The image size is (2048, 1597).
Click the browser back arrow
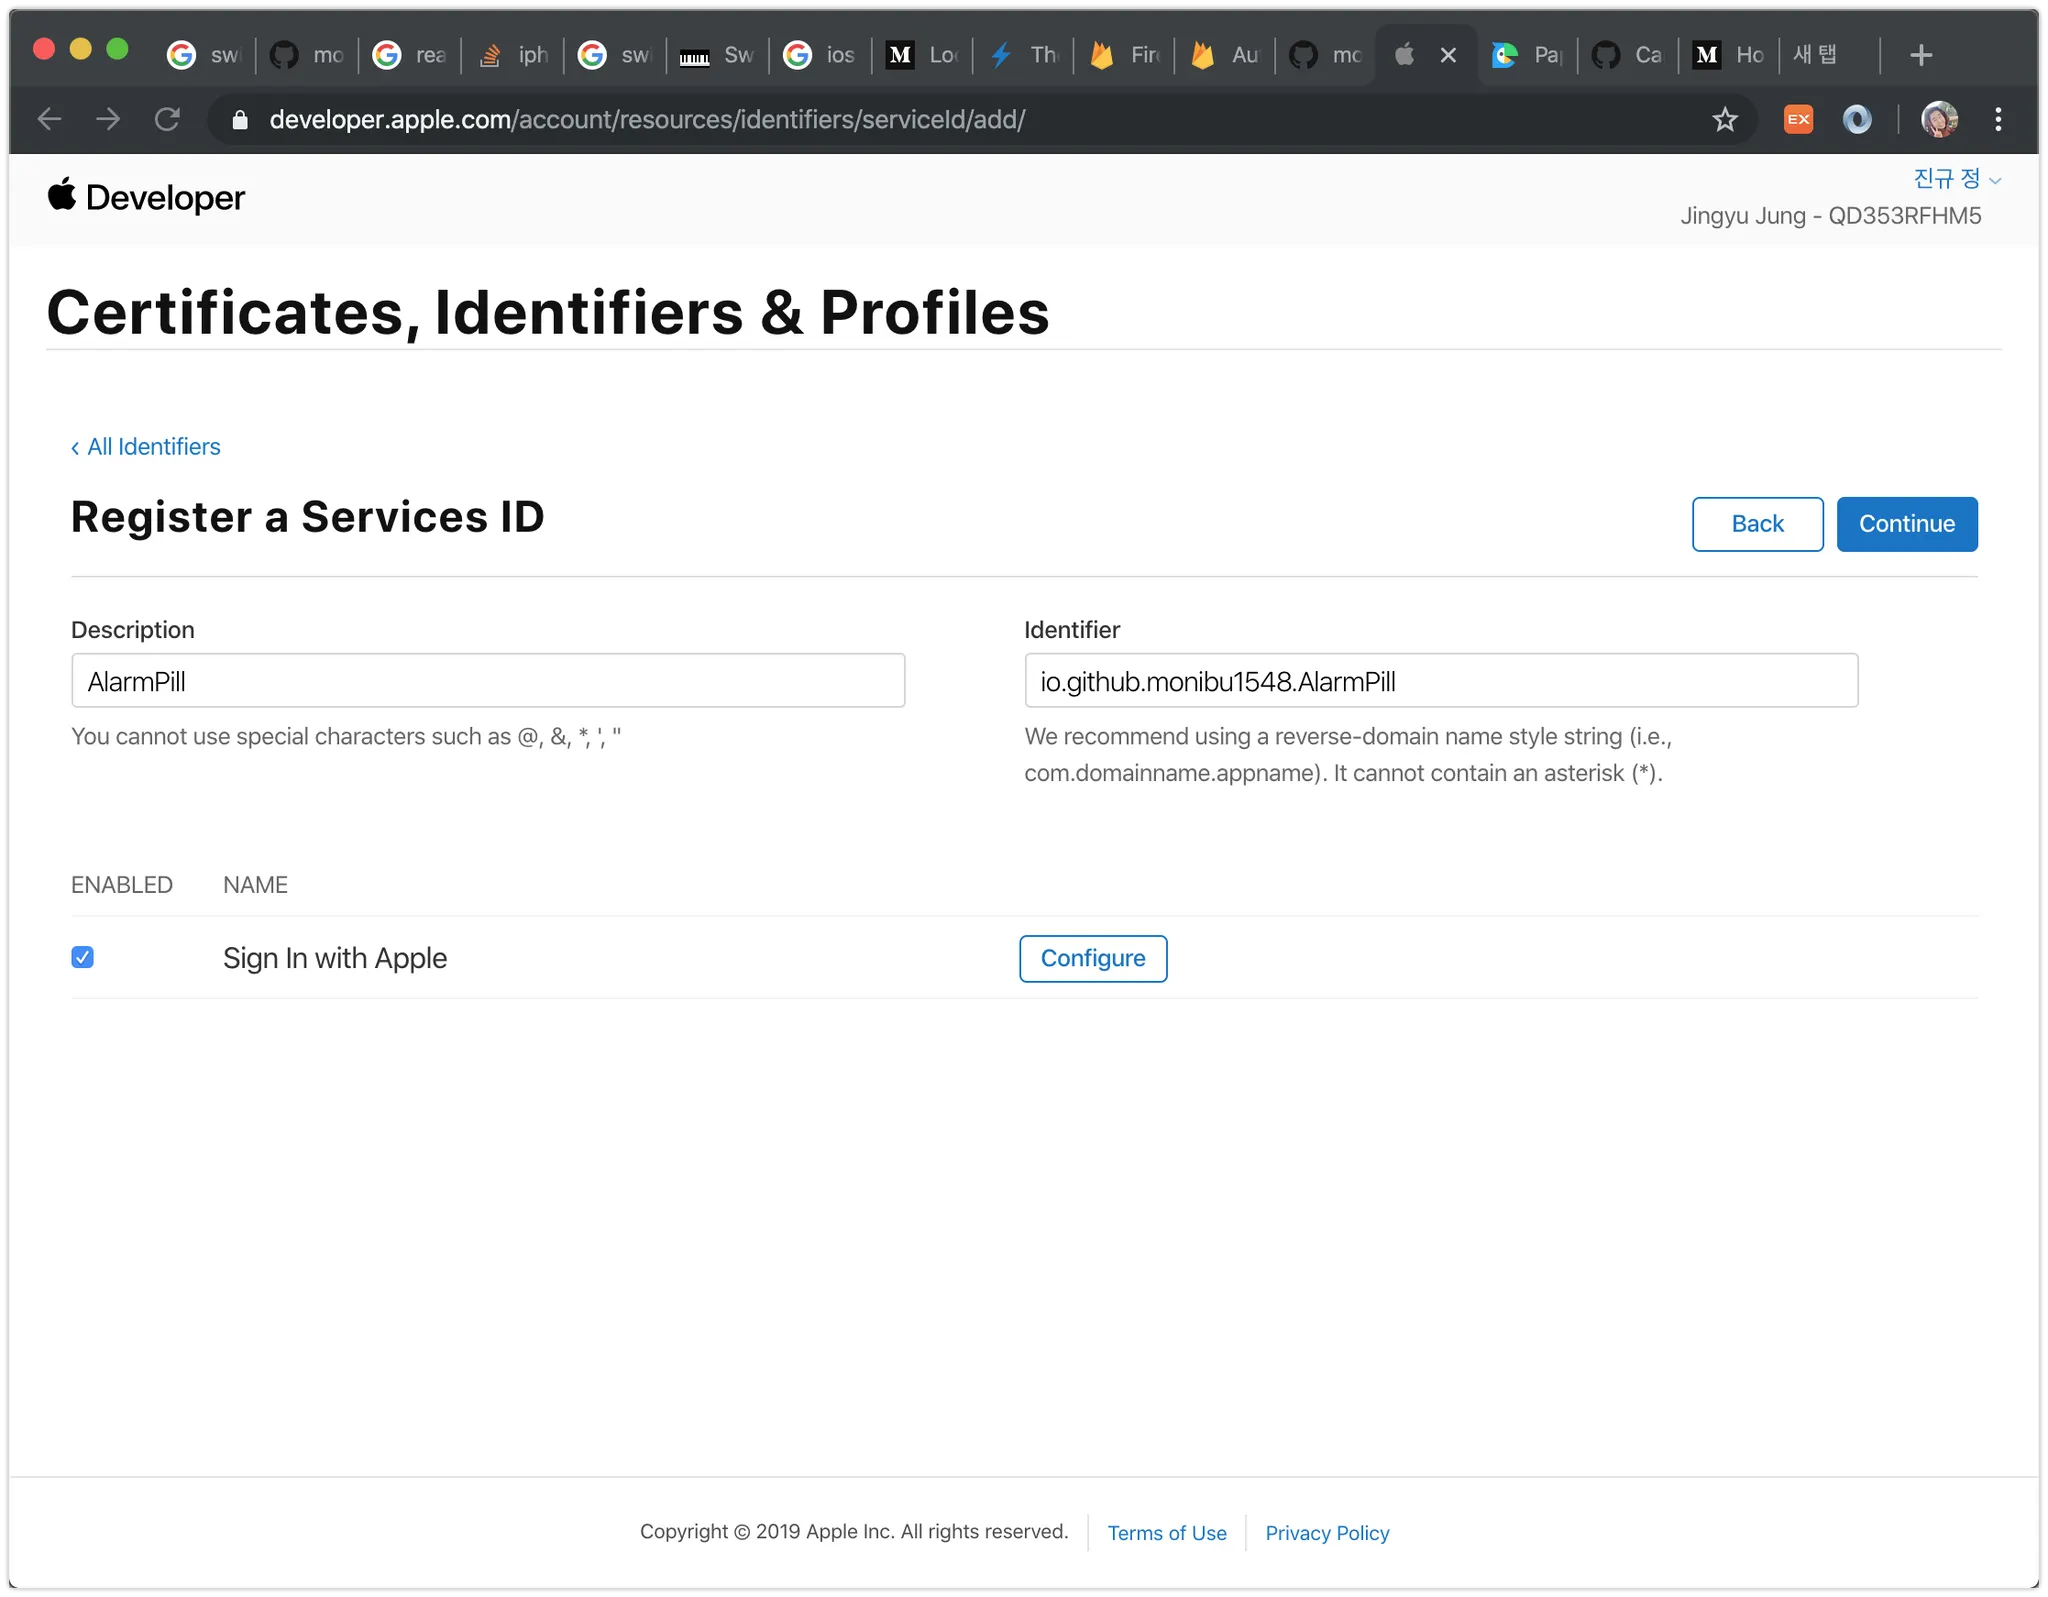tap(49, 120)
